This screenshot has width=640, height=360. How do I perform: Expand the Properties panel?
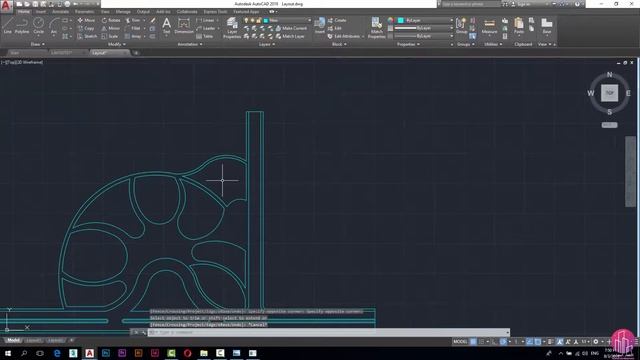click(408, 44)
